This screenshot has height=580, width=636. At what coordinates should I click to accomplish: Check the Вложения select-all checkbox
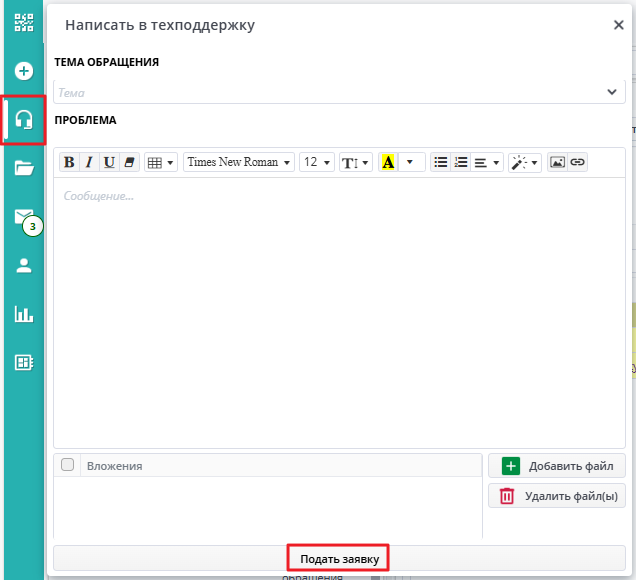point(67,464)
